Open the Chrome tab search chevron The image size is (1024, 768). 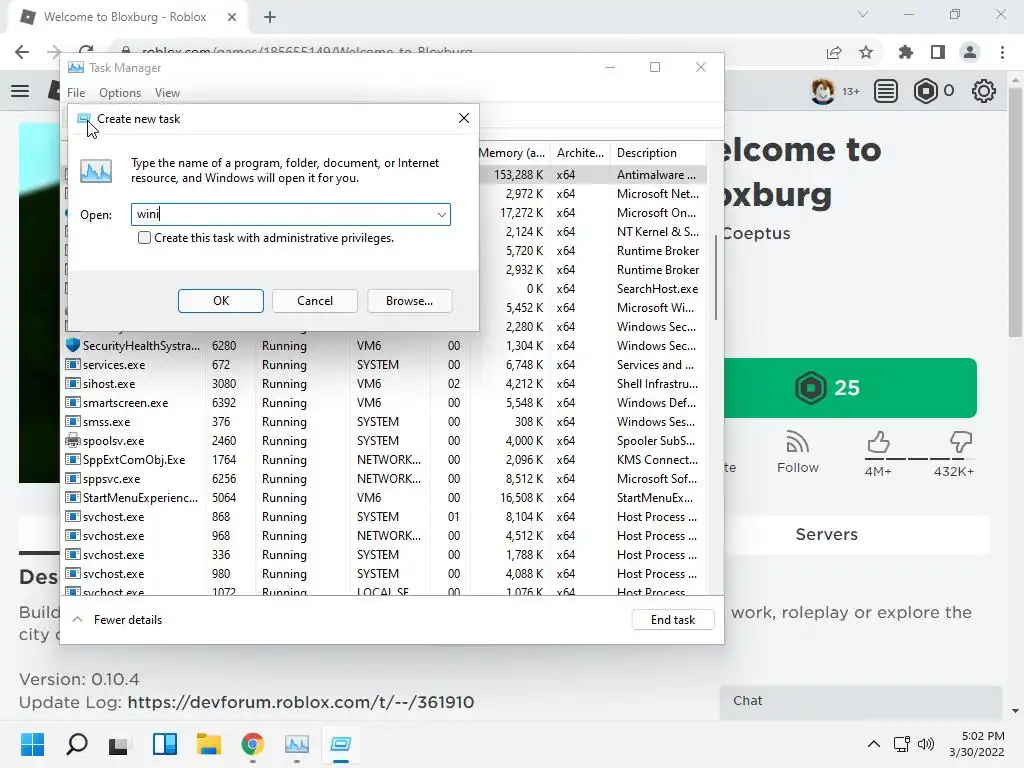pos(863,14)
